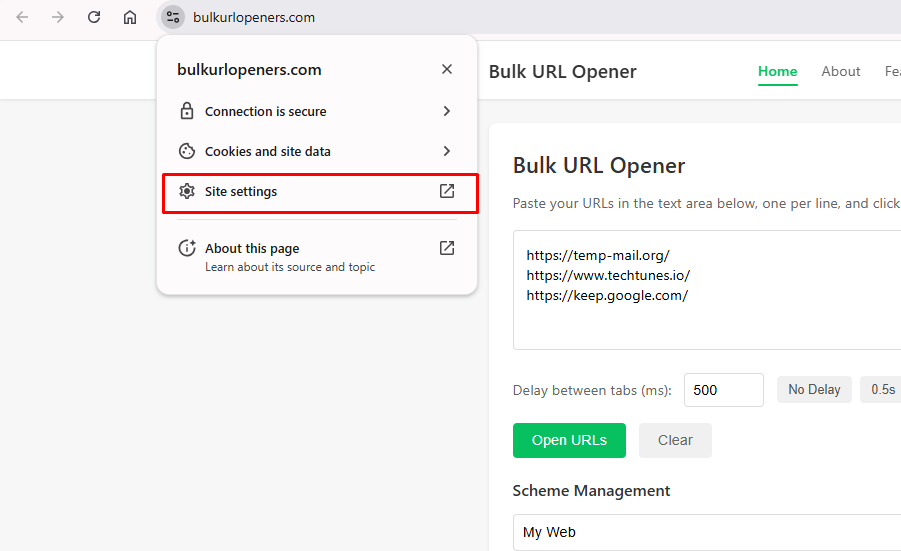
Task: Click About this page external link icon
Action: tap(446, 248)
